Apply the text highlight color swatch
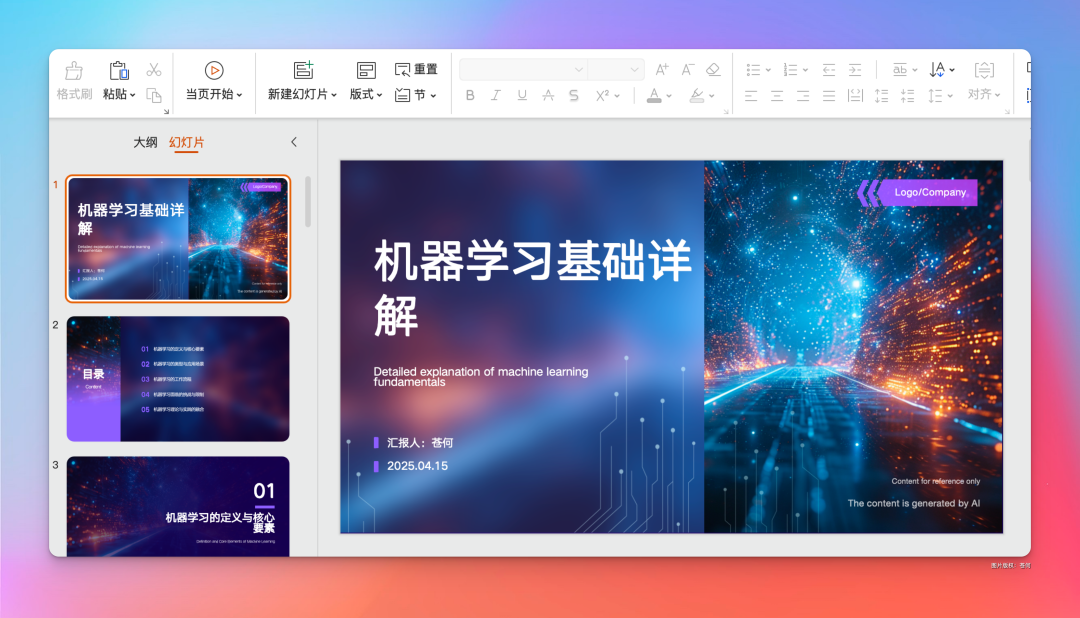 [697, 96]
